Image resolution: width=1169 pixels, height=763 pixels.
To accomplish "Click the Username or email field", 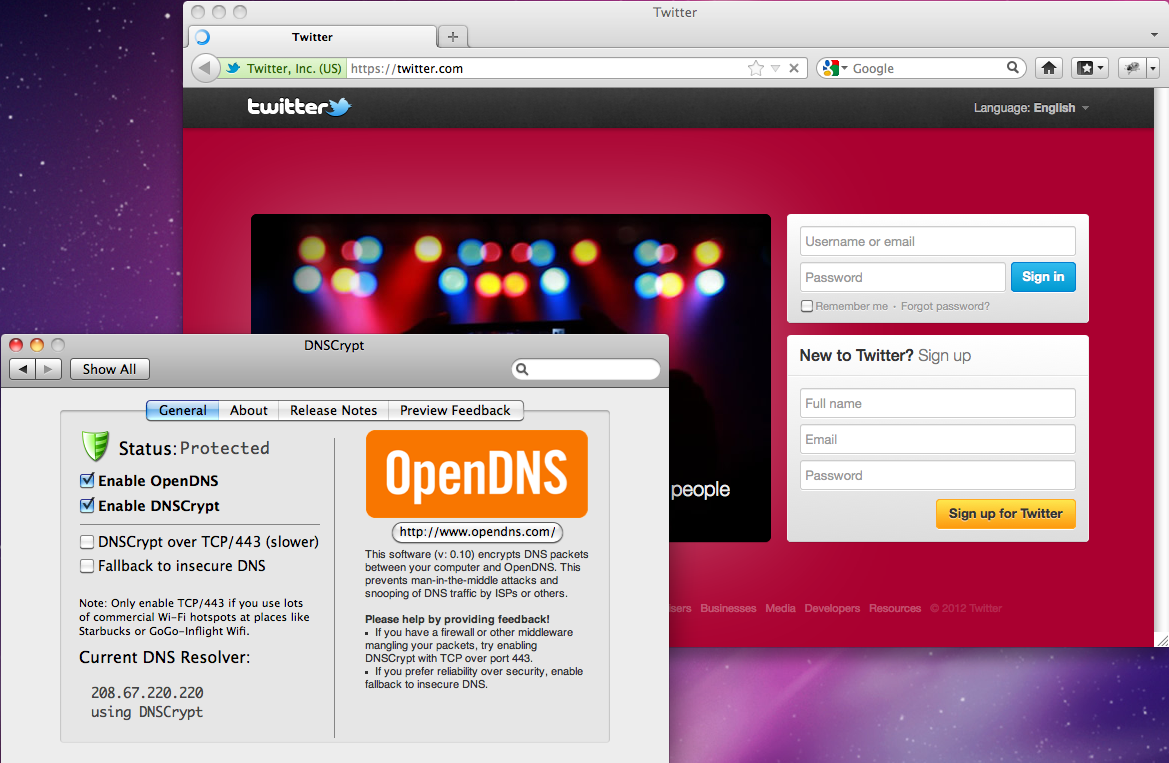I will pyautogui.click(x=937, y=241).
